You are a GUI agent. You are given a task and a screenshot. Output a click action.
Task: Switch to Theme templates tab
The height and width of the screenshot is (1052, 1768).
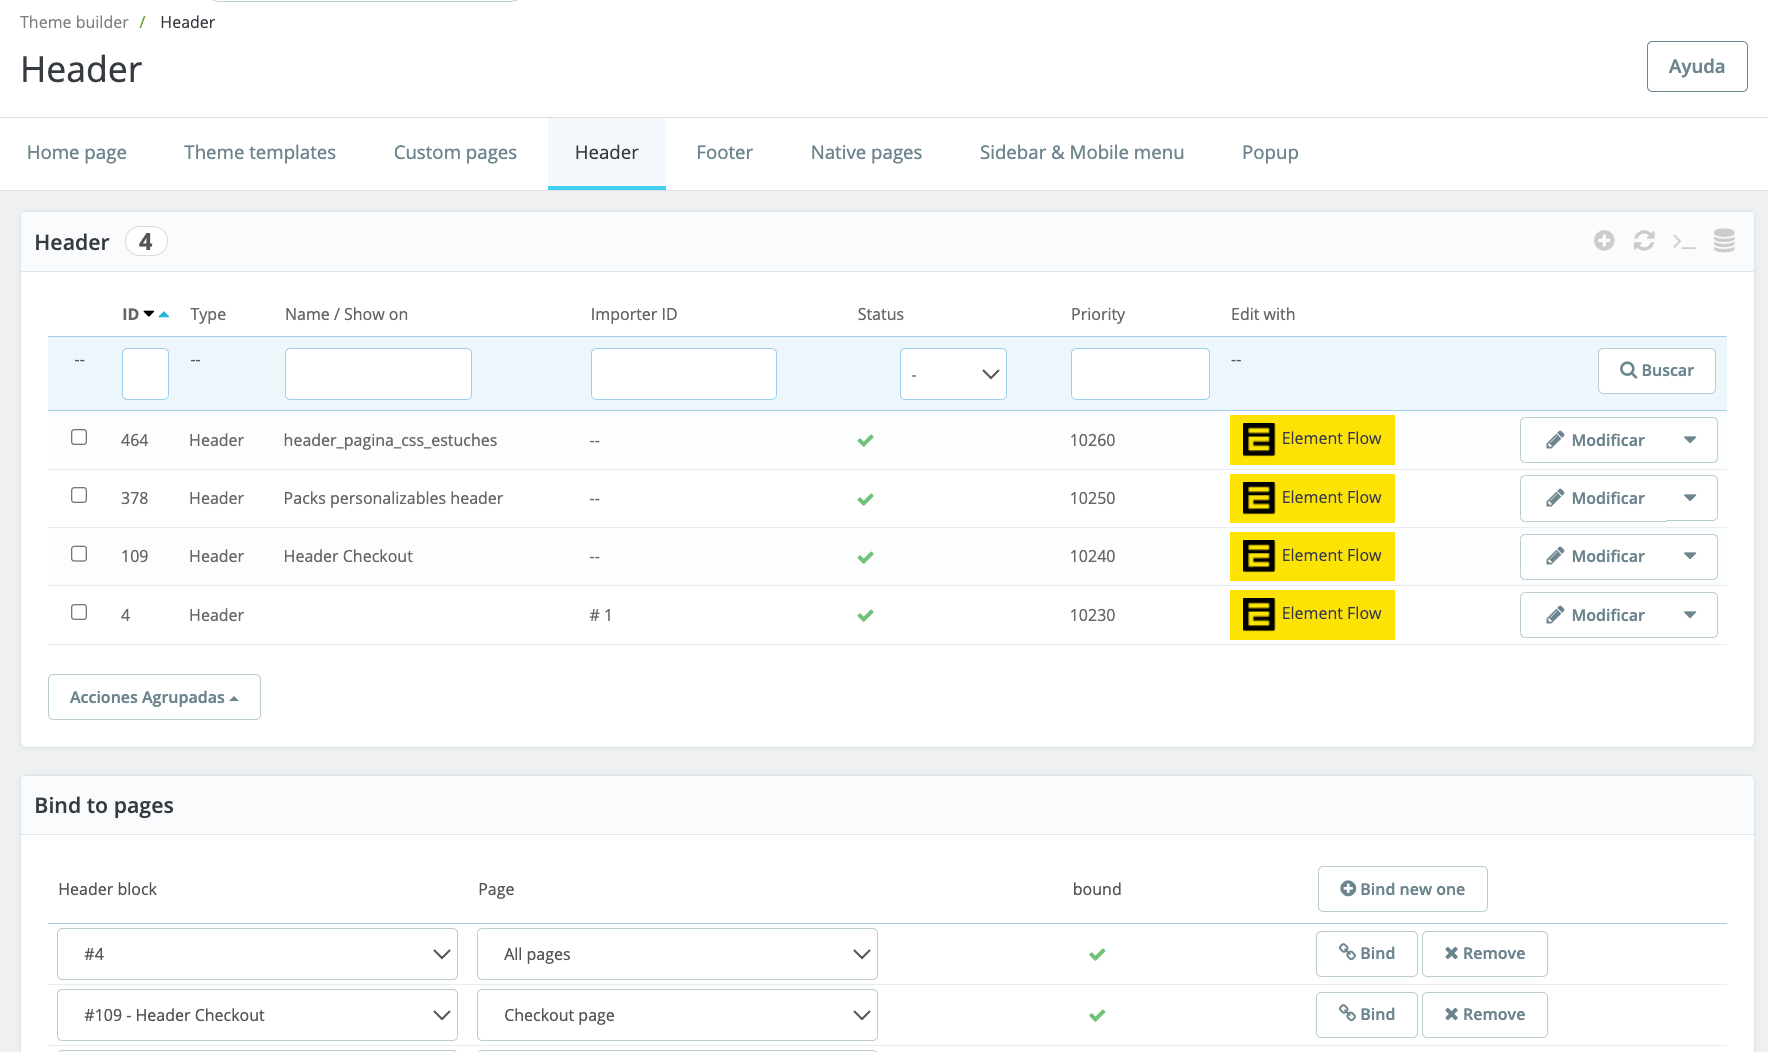click(260, 153)
